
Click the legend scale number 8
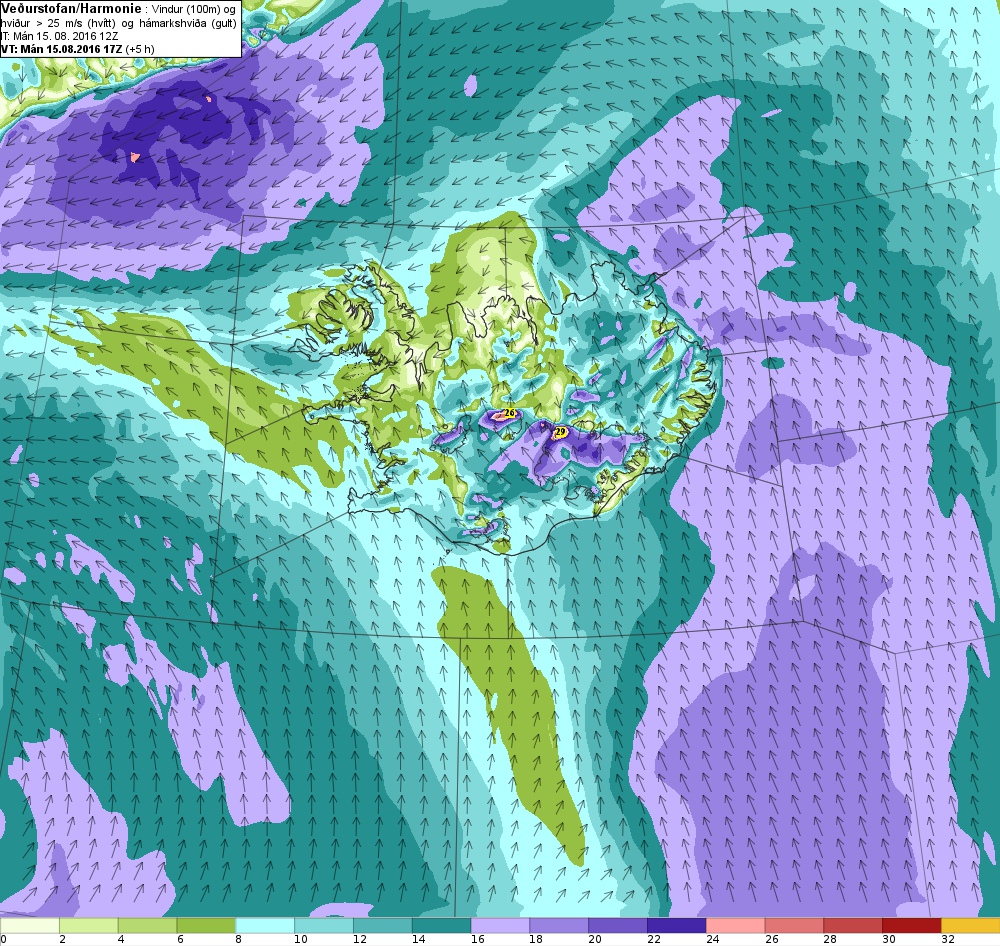pyautogui.click(x=239, y=939)
